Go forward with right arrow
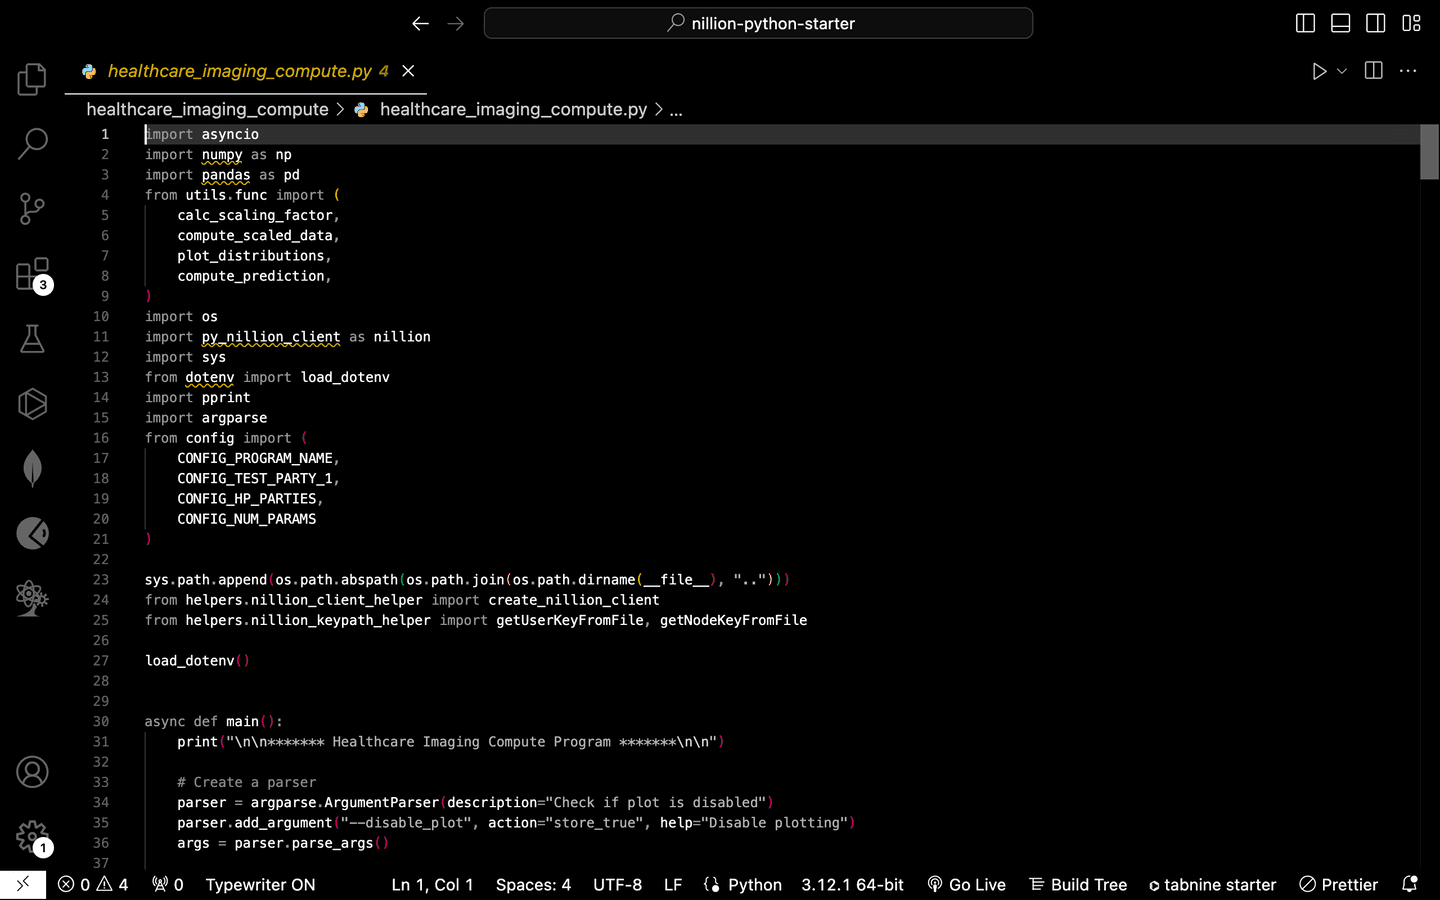The image size is (1440, 900). tap(456, 23)
